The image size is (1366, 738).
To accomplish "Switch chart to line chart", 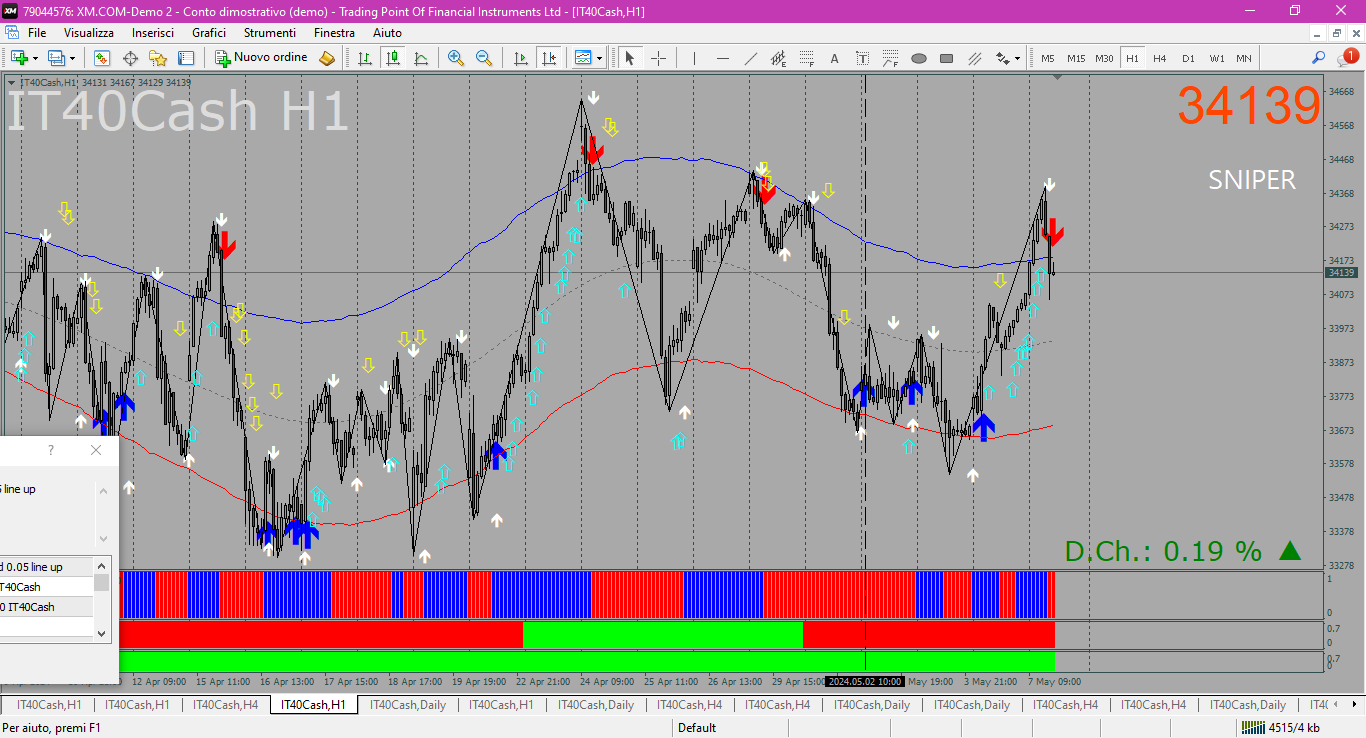I will 421,58.
